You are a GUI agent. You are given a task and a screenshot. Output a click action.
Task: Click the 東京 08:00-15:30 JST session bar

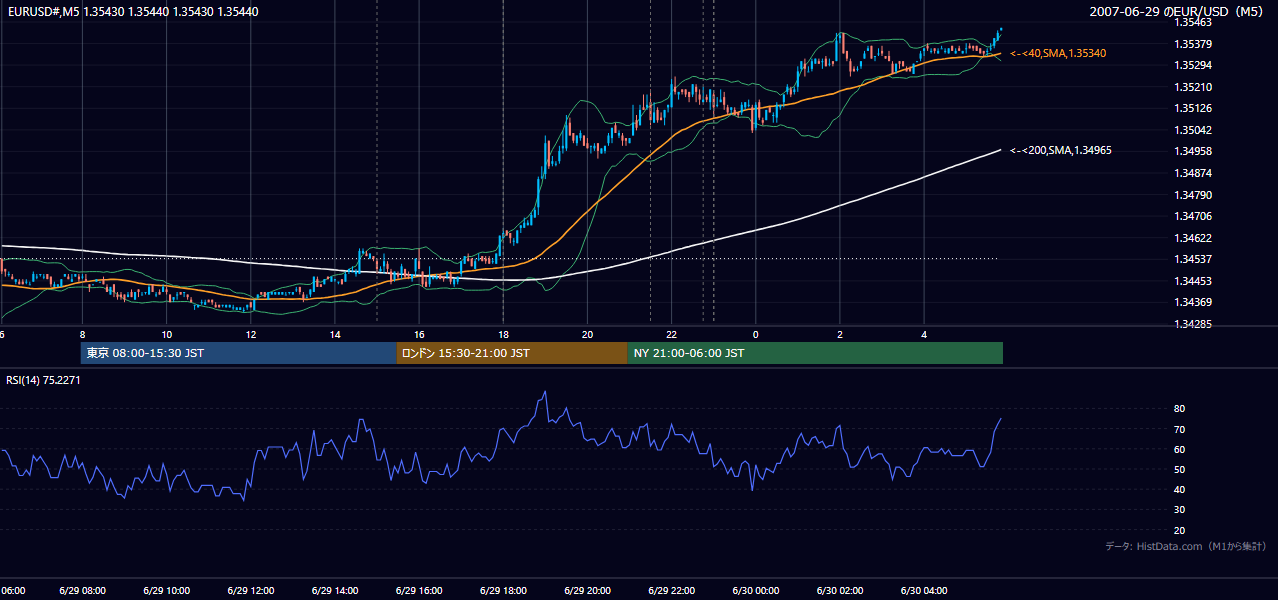(239, 353)
